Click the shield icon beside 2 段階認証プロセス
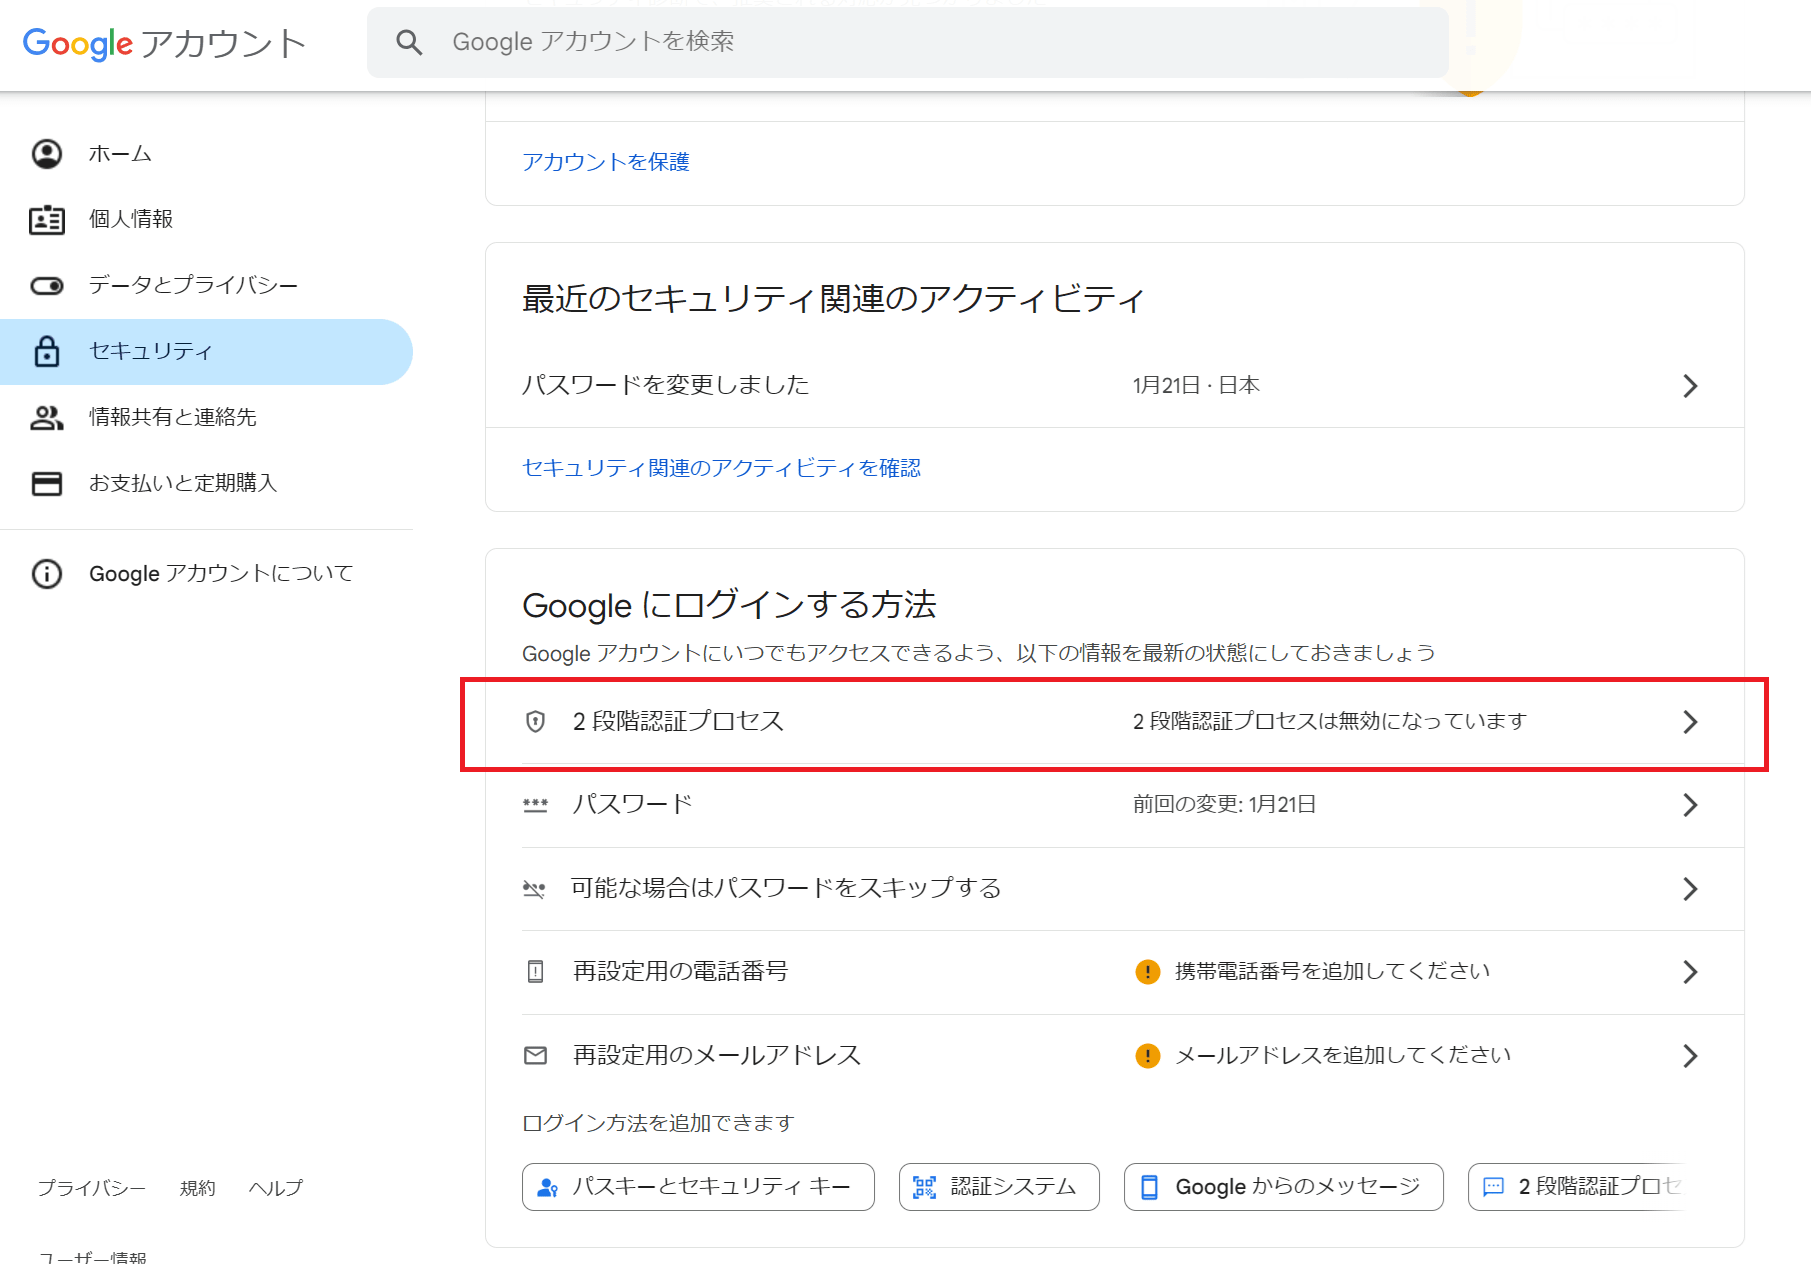Viewport: 1811px width, 1264px height. [x=536, y=721]
